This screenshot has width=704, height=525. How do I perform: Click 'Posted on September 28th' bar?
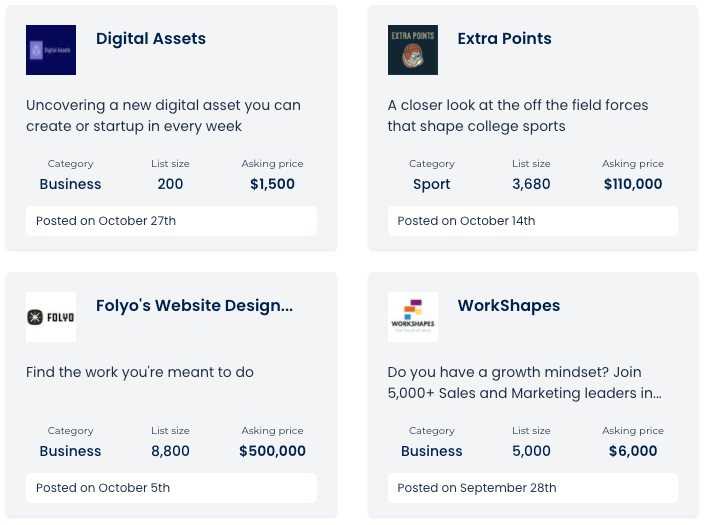click(x=532, y=488)
